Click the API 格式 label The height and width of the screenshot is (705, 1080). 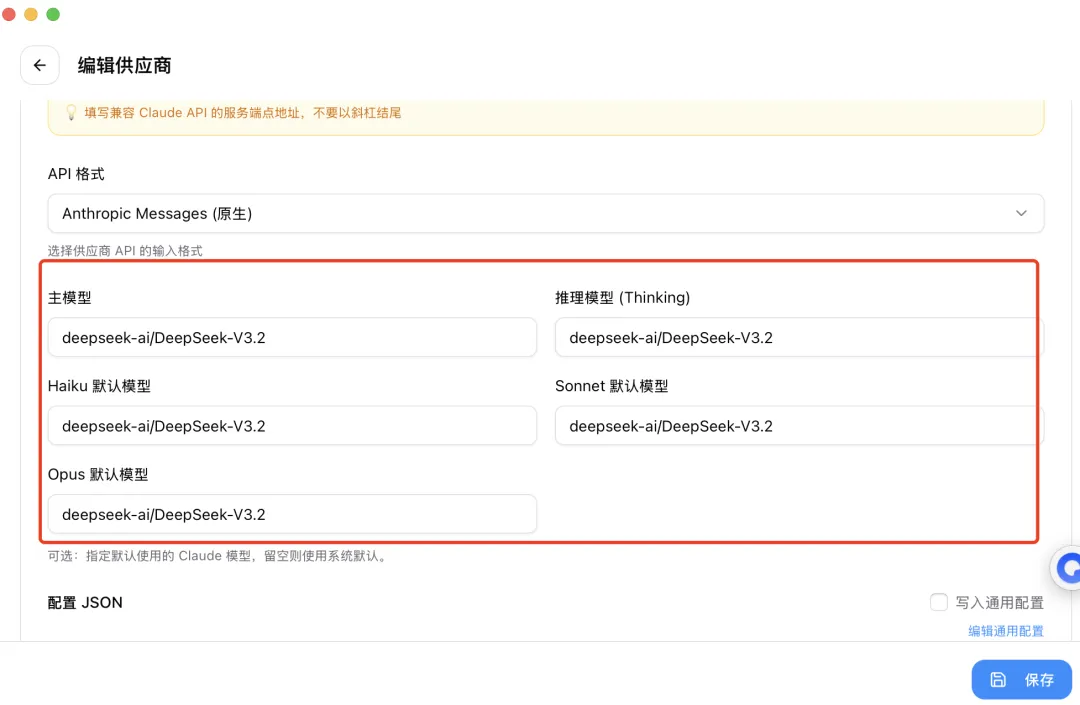coord(76,174)
